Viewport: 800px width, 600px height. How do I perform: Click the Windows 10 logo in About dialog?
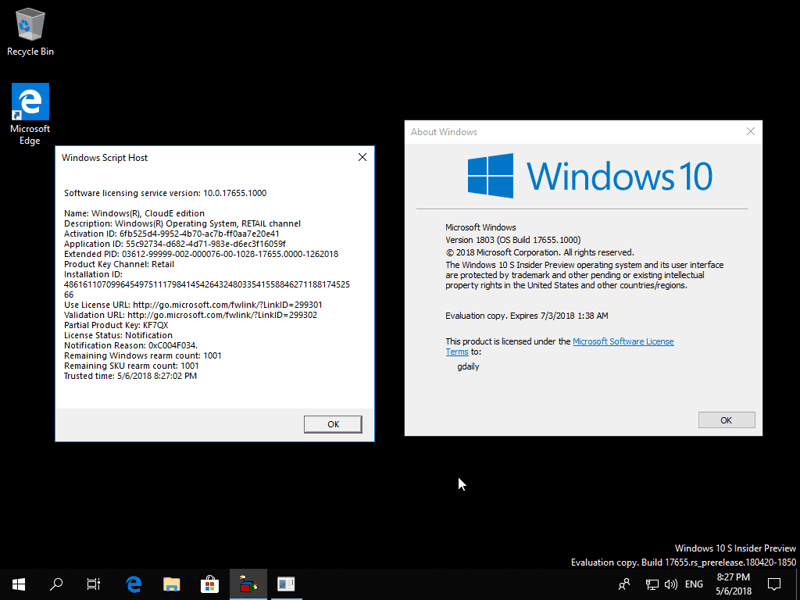pos(590,176)
